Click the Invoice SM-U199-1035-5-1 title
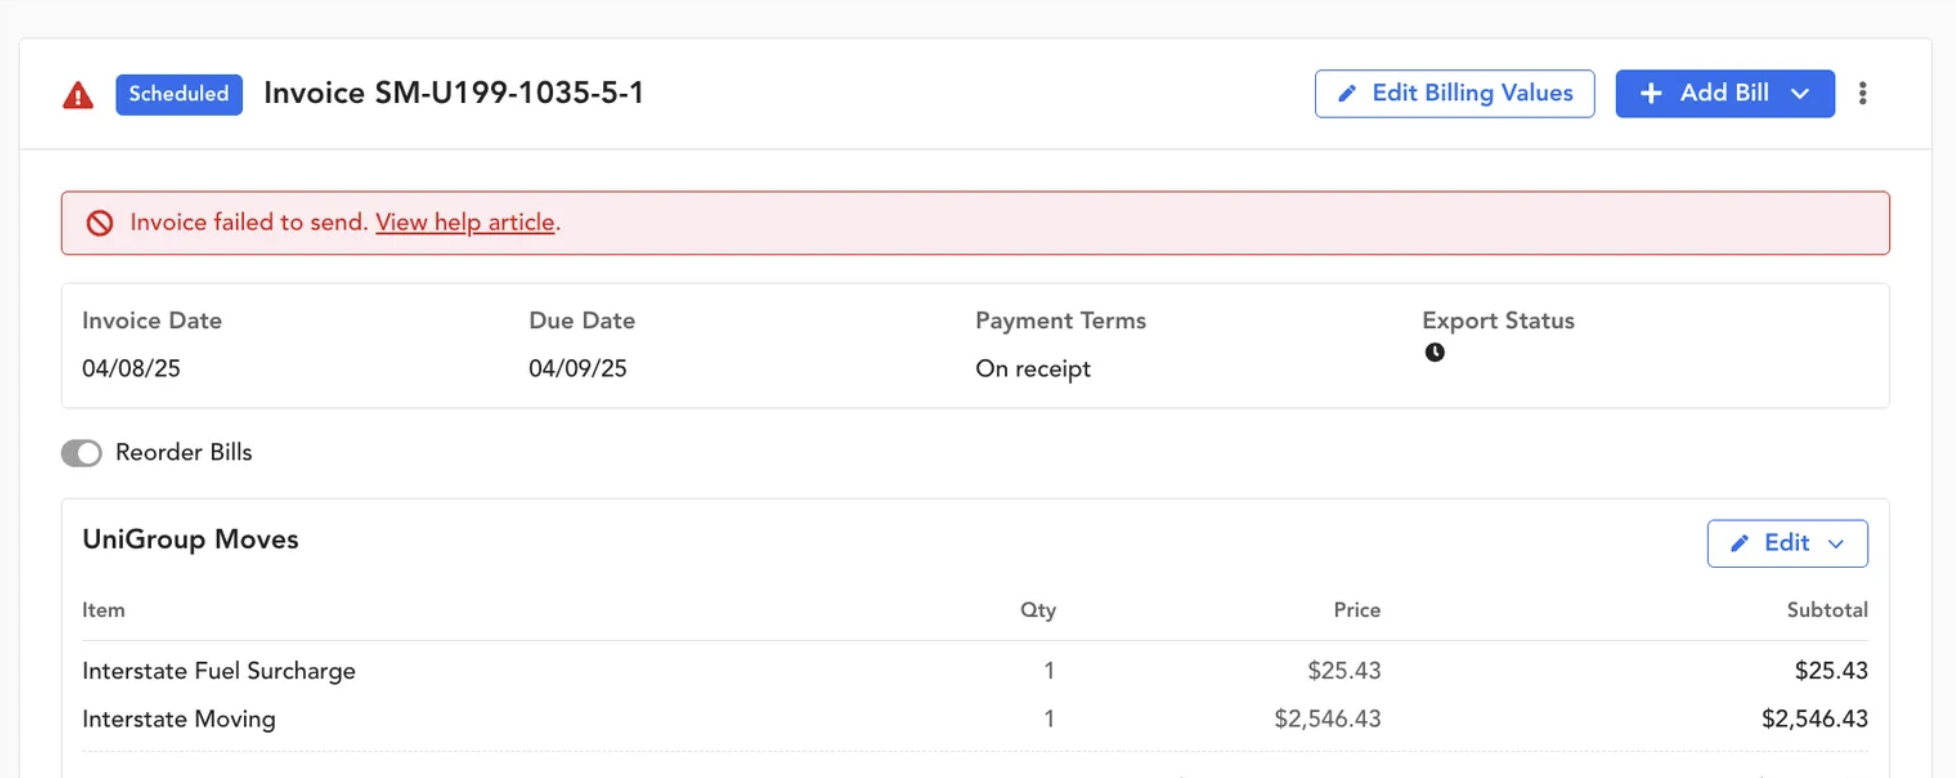This screenshot has width=1956, height=778. (x=454, y=93)
